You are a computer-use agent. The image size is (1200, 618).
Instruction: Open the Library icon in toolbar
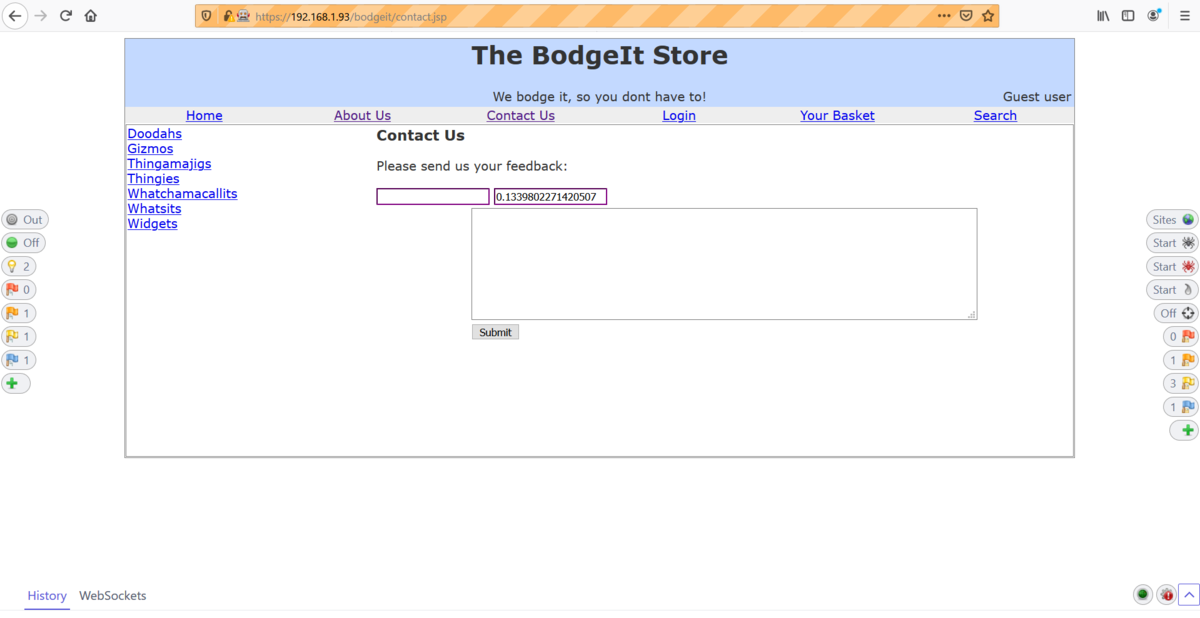coord(1104,16)
